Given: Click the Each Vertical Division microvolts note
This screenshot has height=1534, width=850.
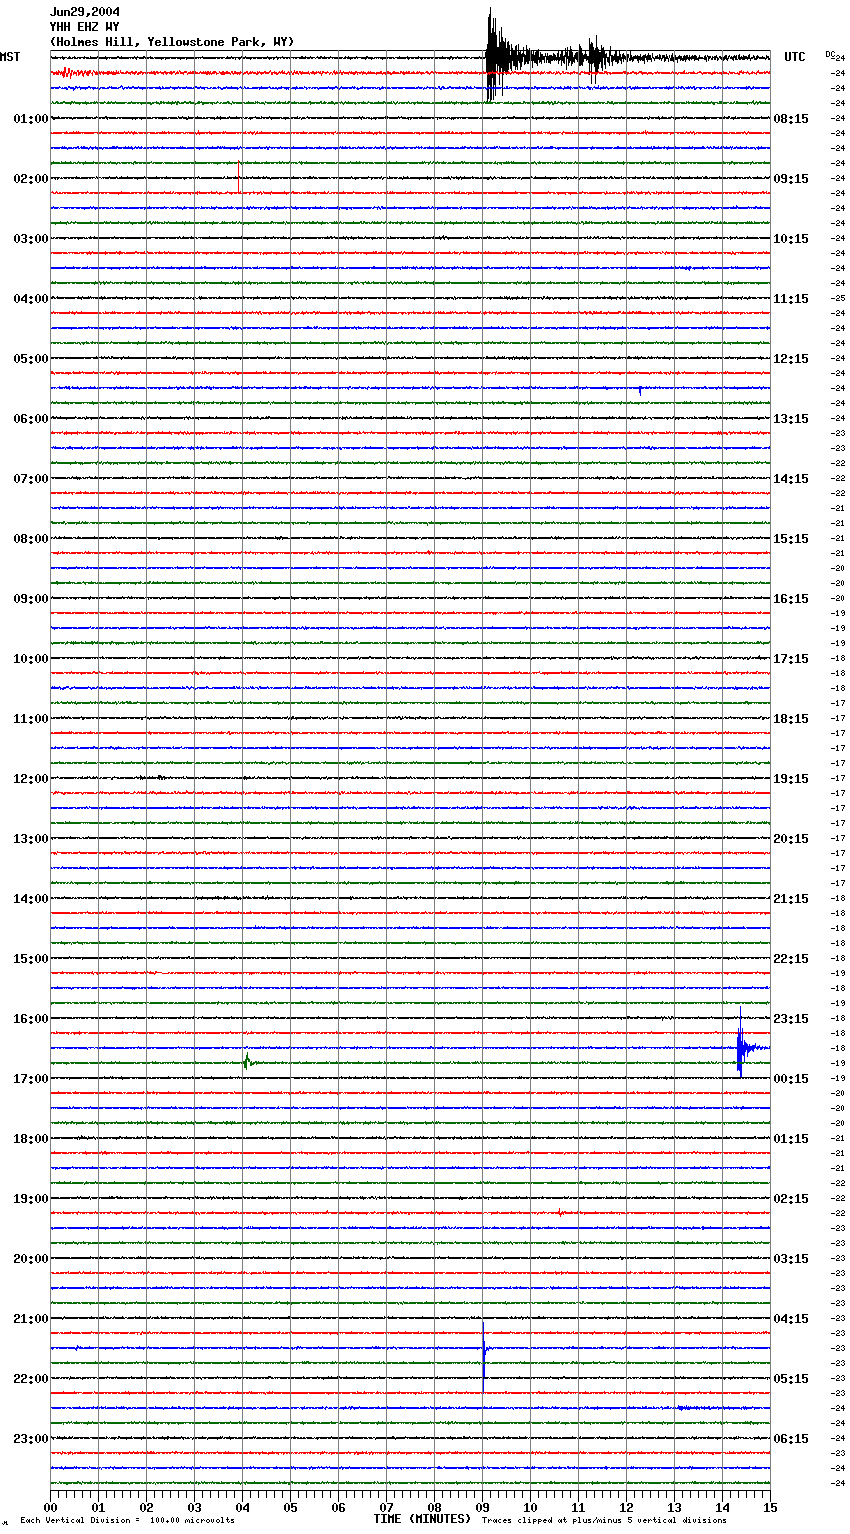Looking at the screenshot, I should click(127, 1520).
